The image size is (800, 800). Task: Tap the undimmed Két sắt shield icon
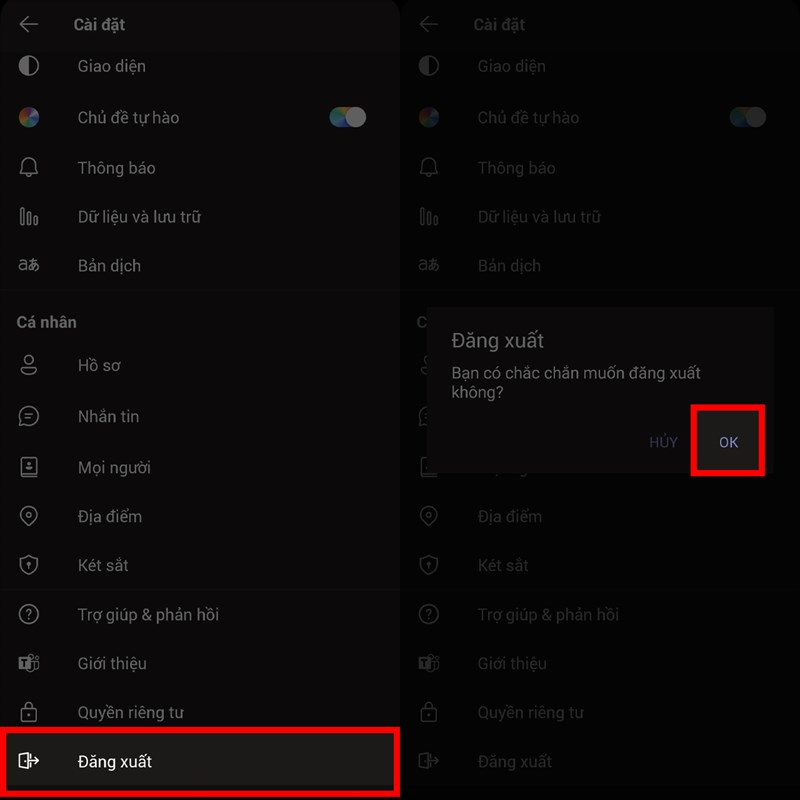tap(29, 565)
